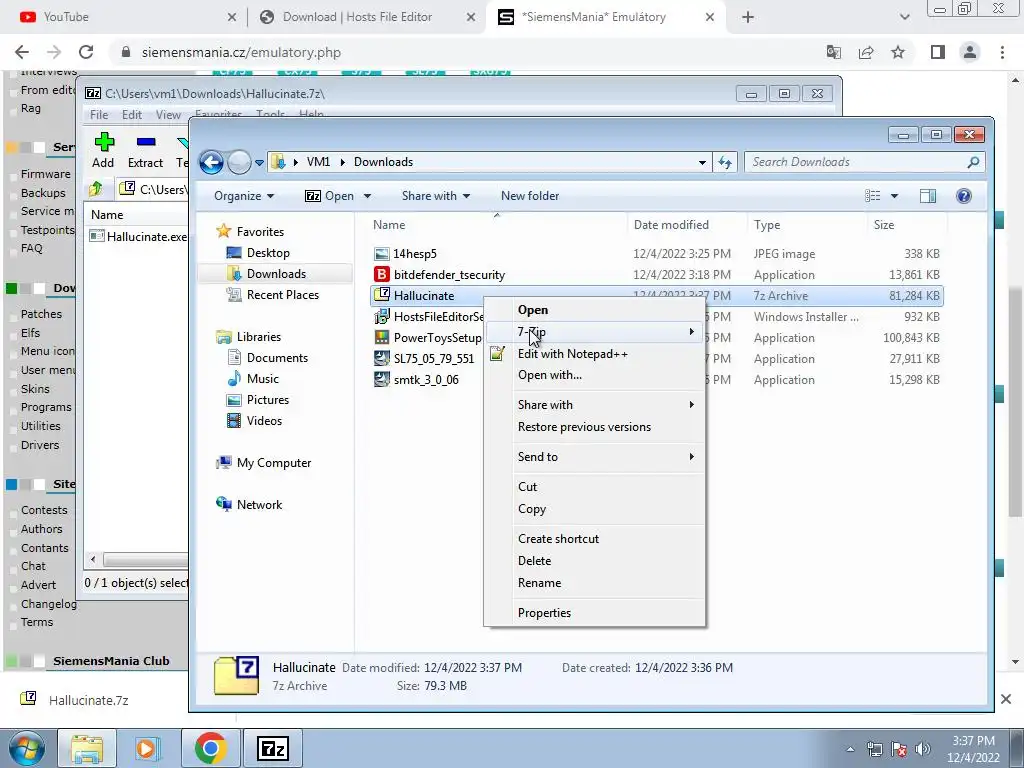Open the recent pages dropdown arrow
The height and width of the screenshot is (768, 1024).
pos(259,163)
